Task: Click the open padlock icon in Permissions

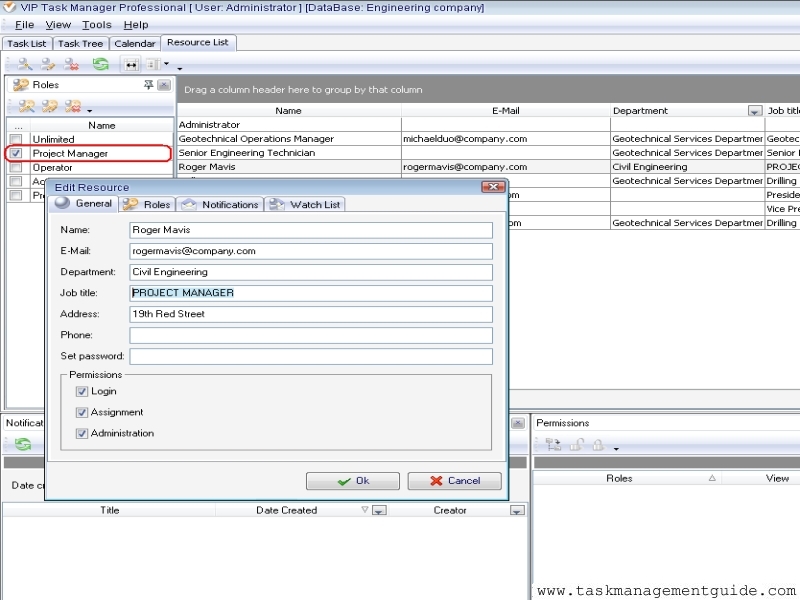Action: tap(576, 445)
